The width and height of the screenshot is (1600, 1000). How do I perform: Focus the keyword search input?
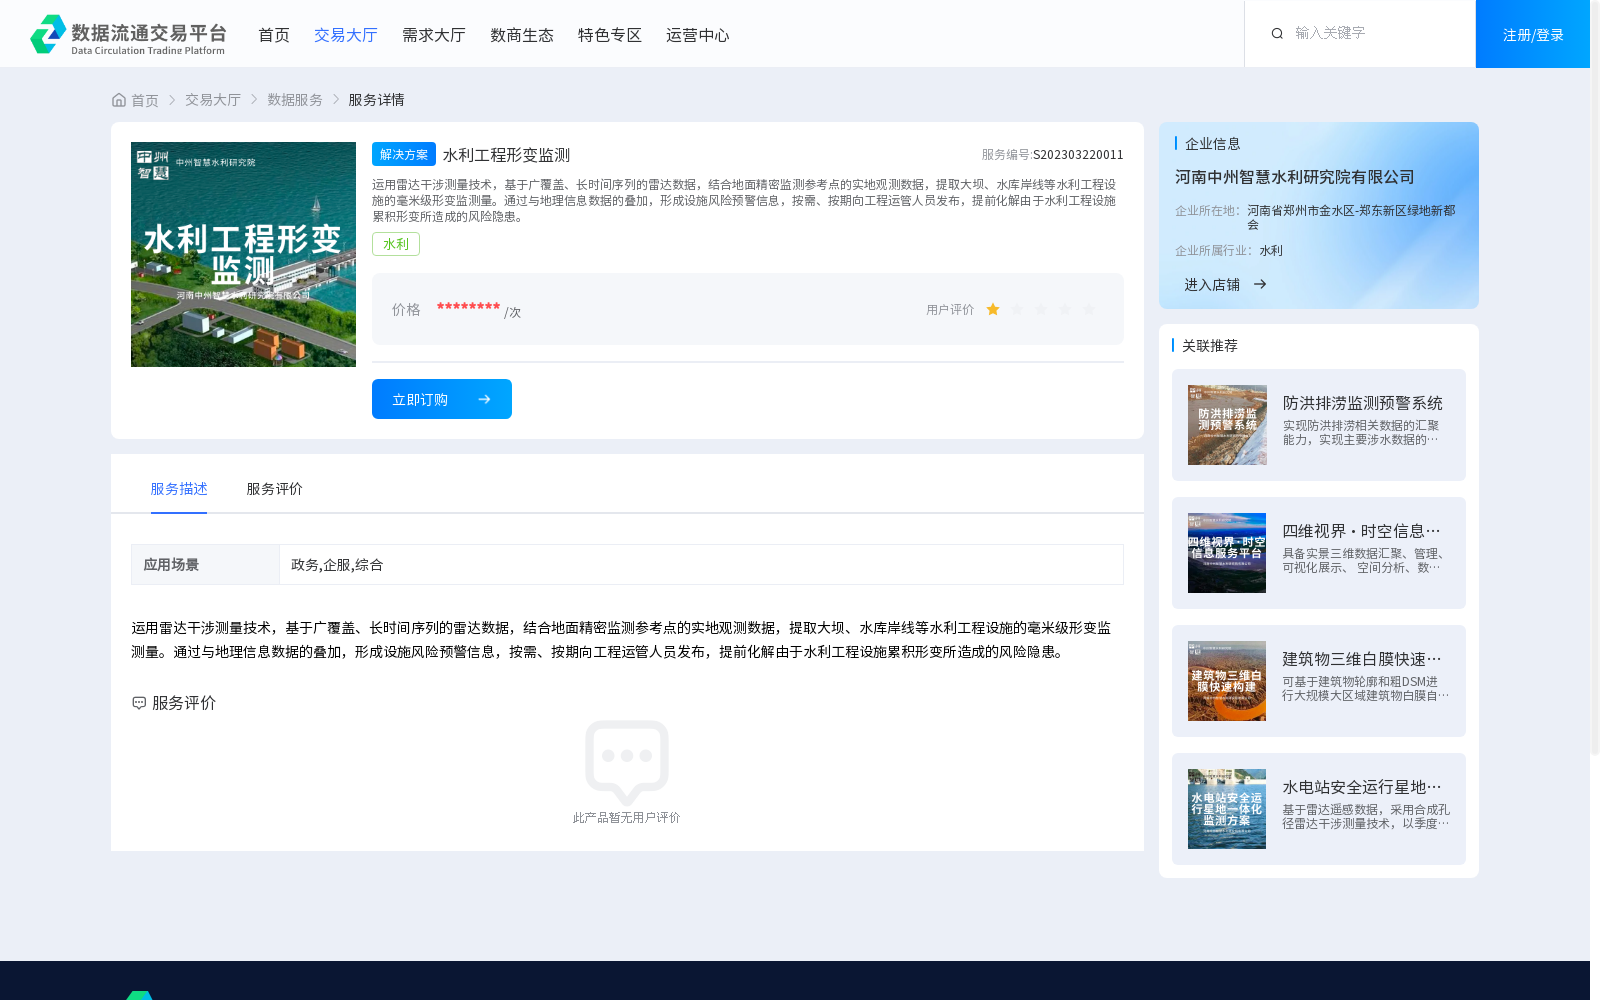click(1375, 33)
